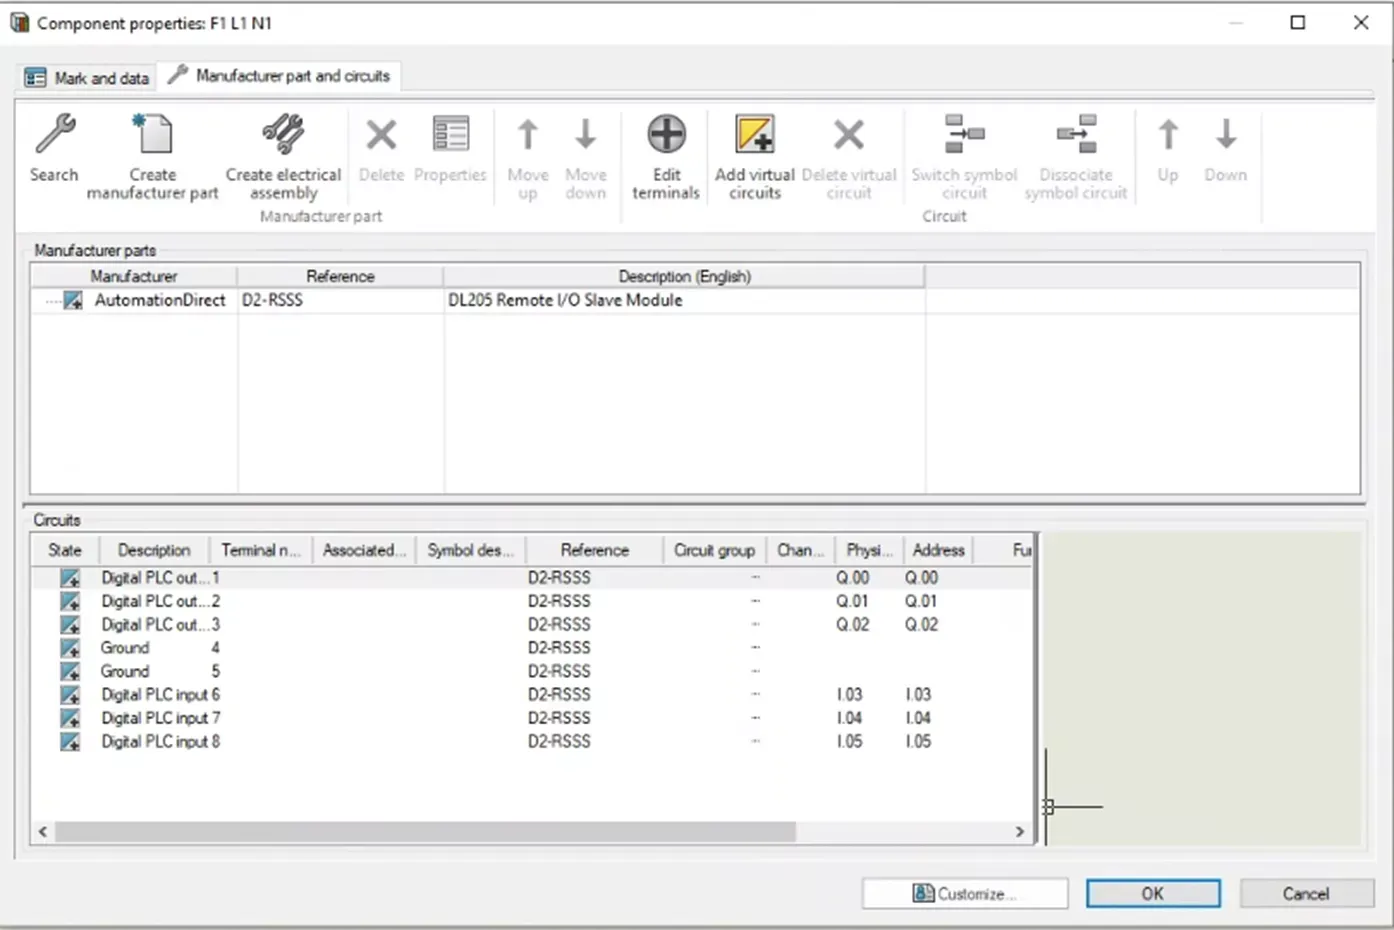Viewport: 1394px width, 930px height.
Task: Select Manufacturer part and circuits tab
Action: (x=279, y=76)
